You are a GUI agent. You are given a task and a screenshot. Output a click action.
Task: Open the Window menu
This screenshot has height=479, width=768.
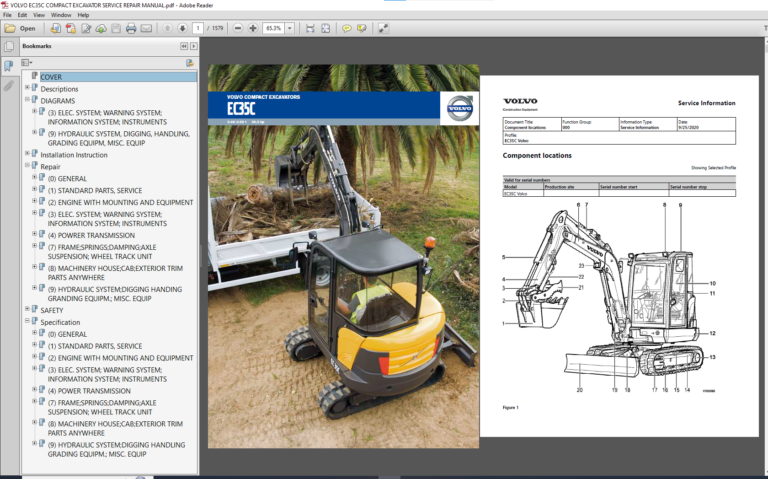point(61,16)
